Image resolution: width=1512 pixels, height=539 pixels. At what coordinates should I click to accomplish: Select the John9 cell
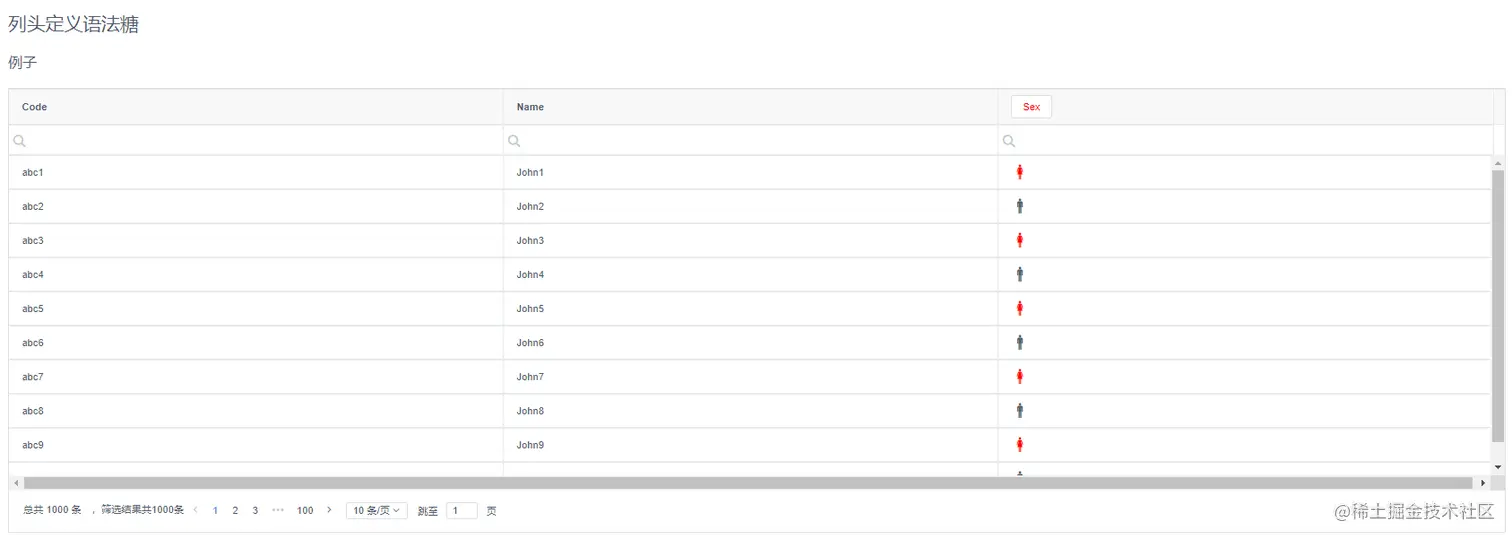(x=751, y=444)
